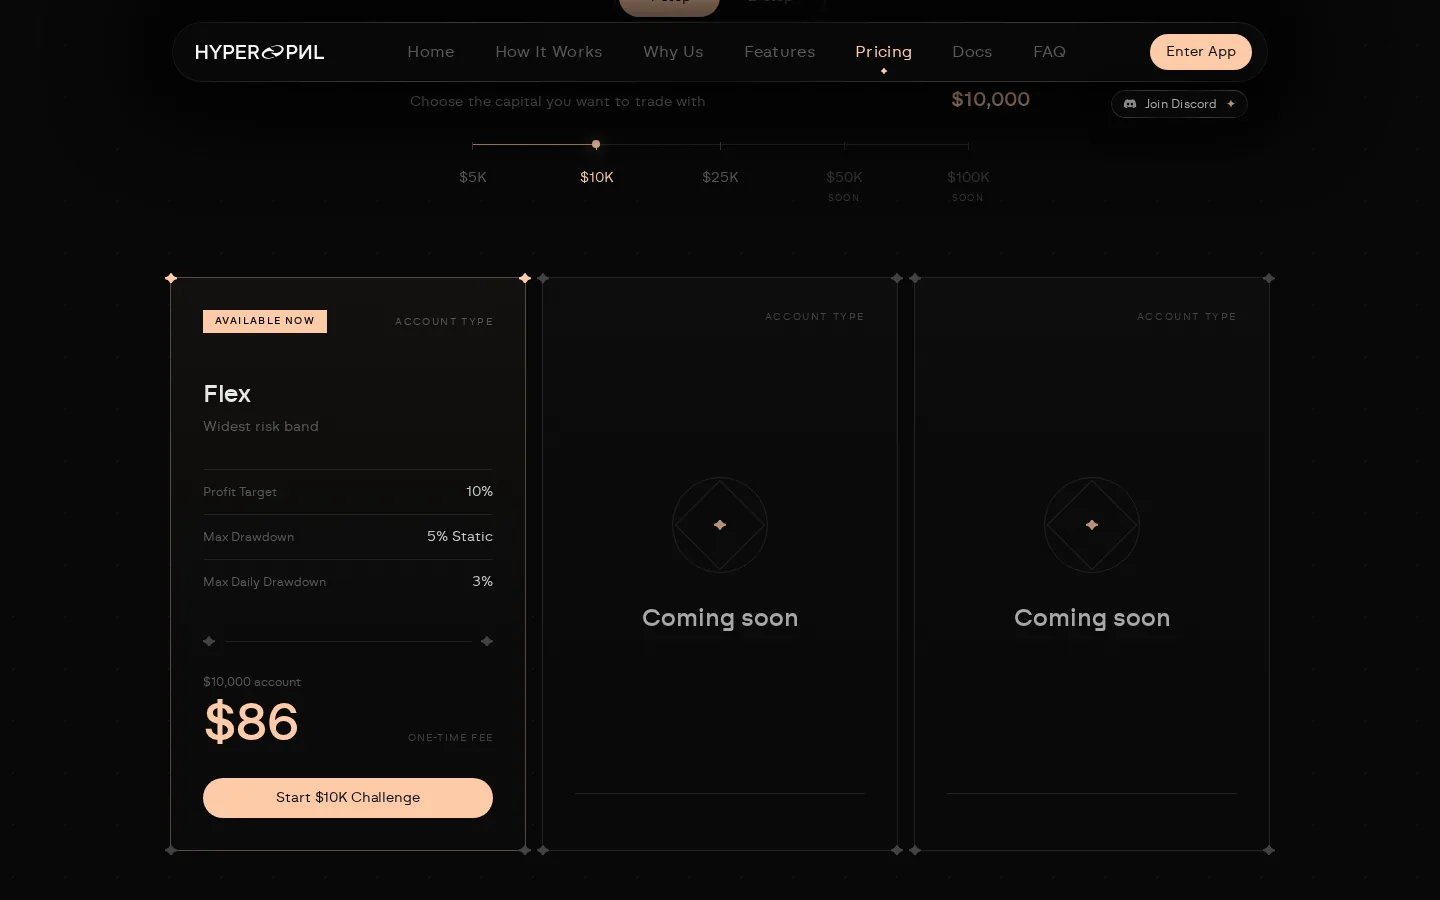Select the $5K capital option
This screenshot has width=1440, height=900.
point(473,177)
